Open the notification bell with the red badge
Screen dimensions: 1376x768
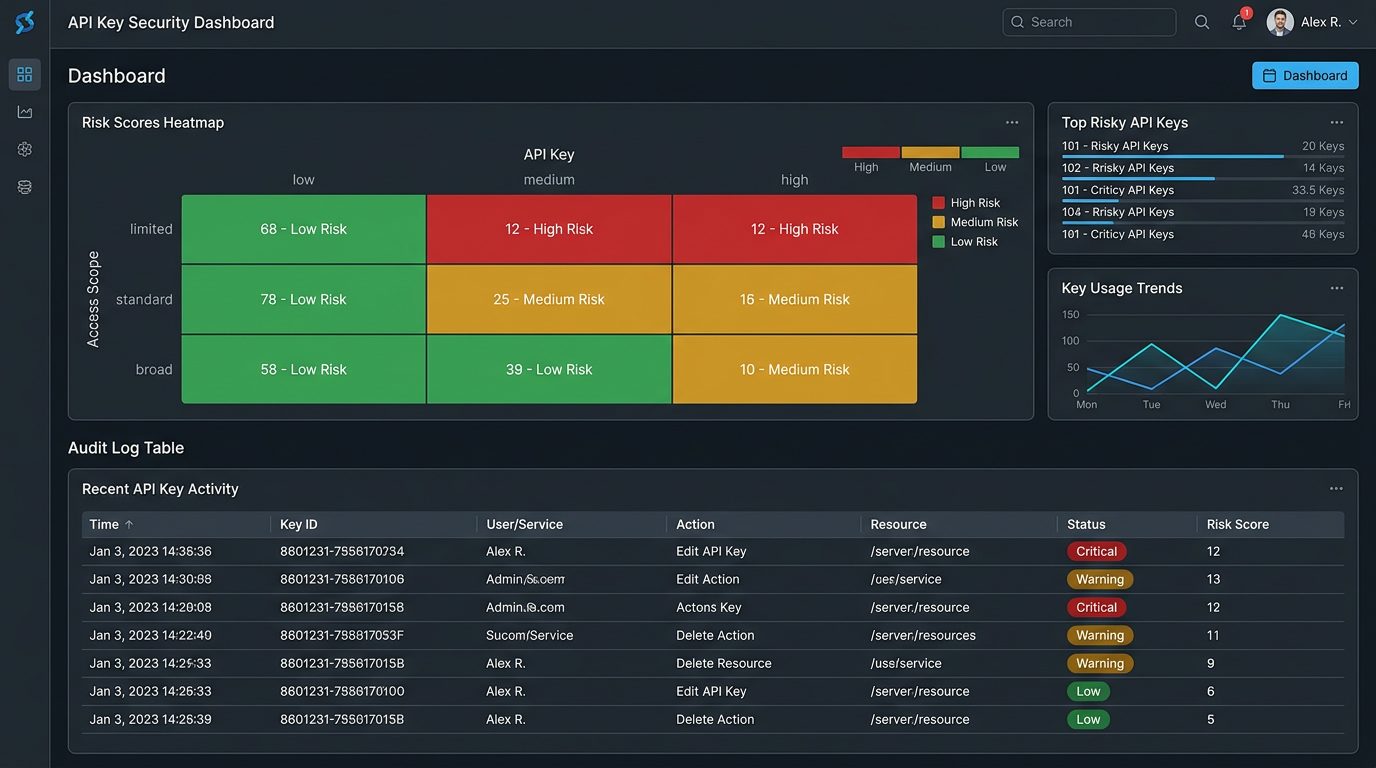point(1240,21)
